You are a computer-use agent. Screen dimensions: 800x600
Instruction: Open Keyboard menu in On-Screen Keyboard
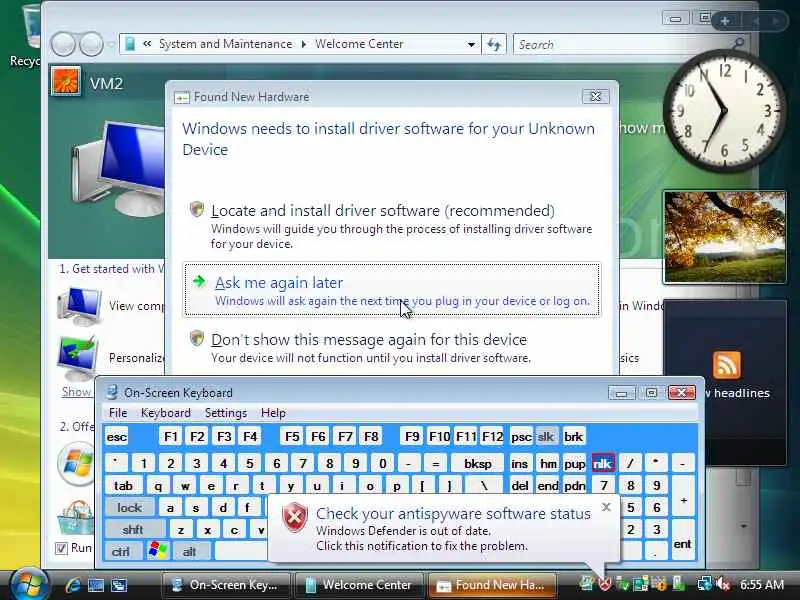(x=165, y=413)
